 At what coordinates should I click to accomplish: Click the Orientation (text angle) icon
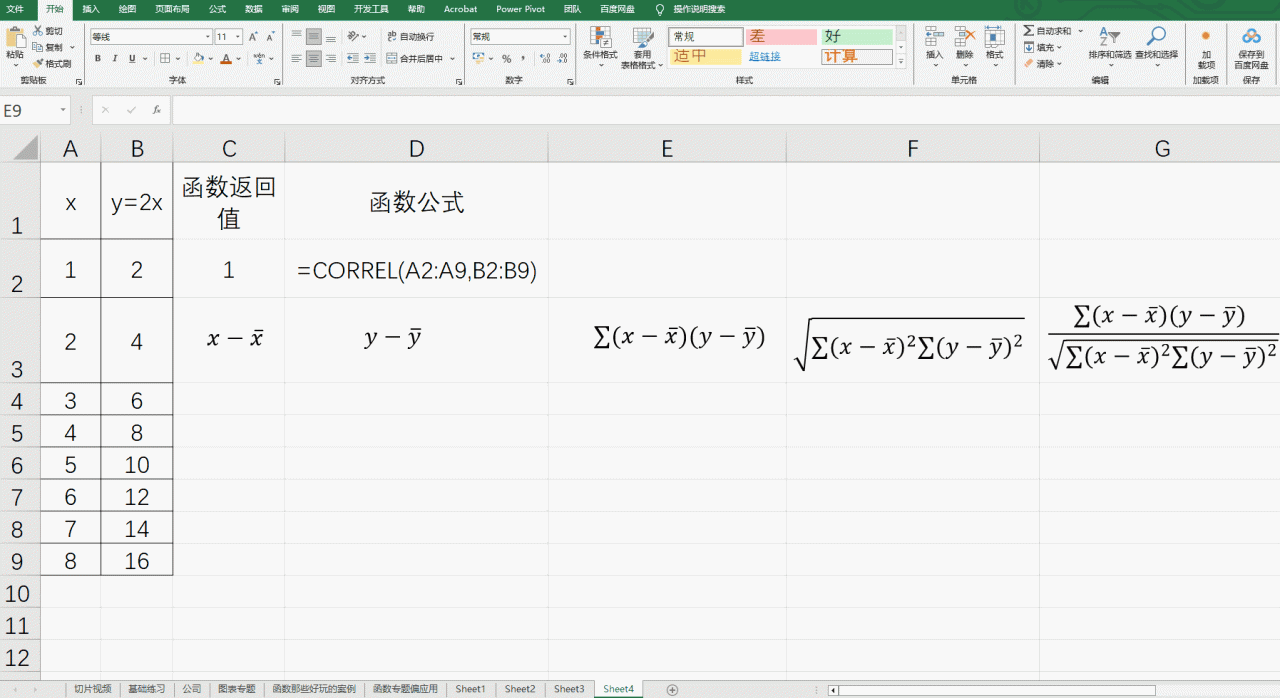(354, 36)
